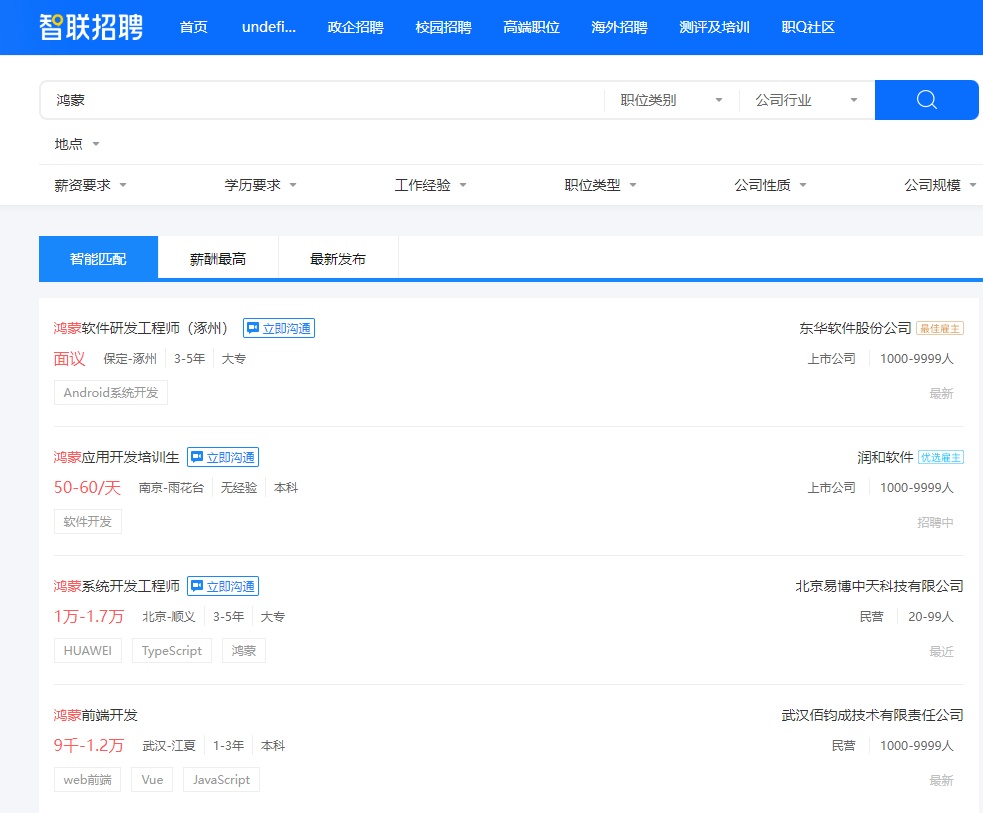Click the HUAWEI skill tag
Screen dimensions: 983x813
(88, 651)
